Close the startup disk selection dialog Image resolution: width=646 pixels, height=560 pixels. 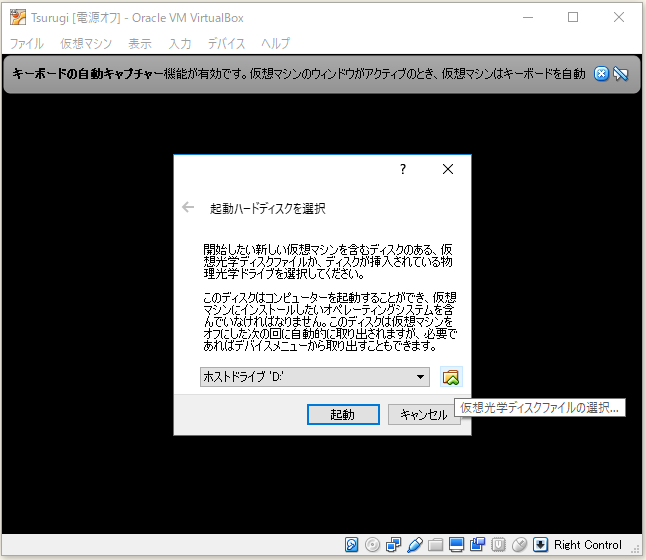pyautogui.click(x=448, y=169)
